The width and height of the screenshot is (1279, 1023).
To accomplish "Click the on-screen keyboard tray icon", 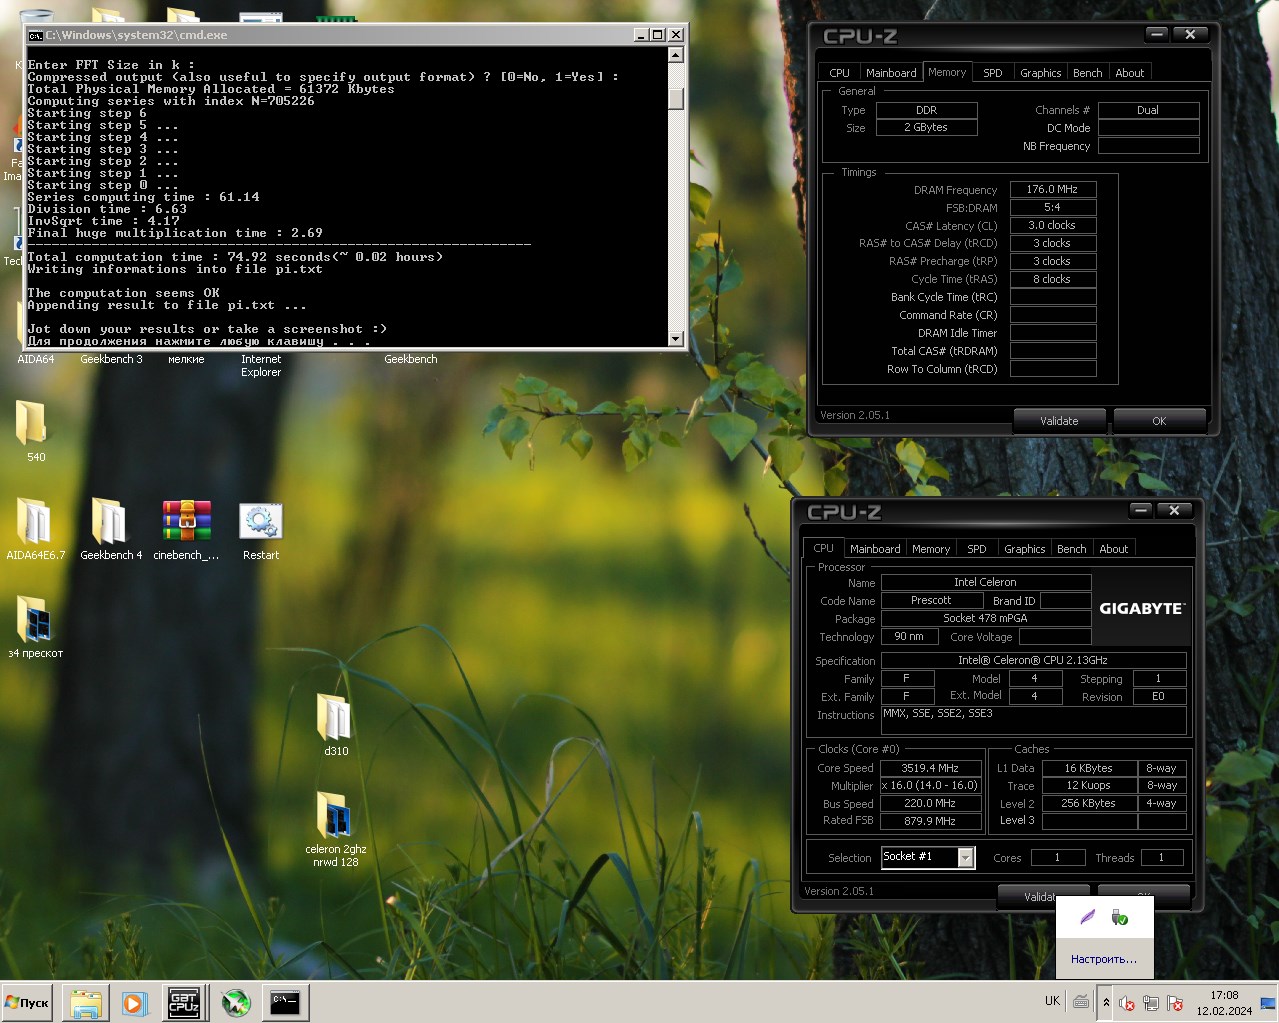I will click(x=1081, y=1002).
